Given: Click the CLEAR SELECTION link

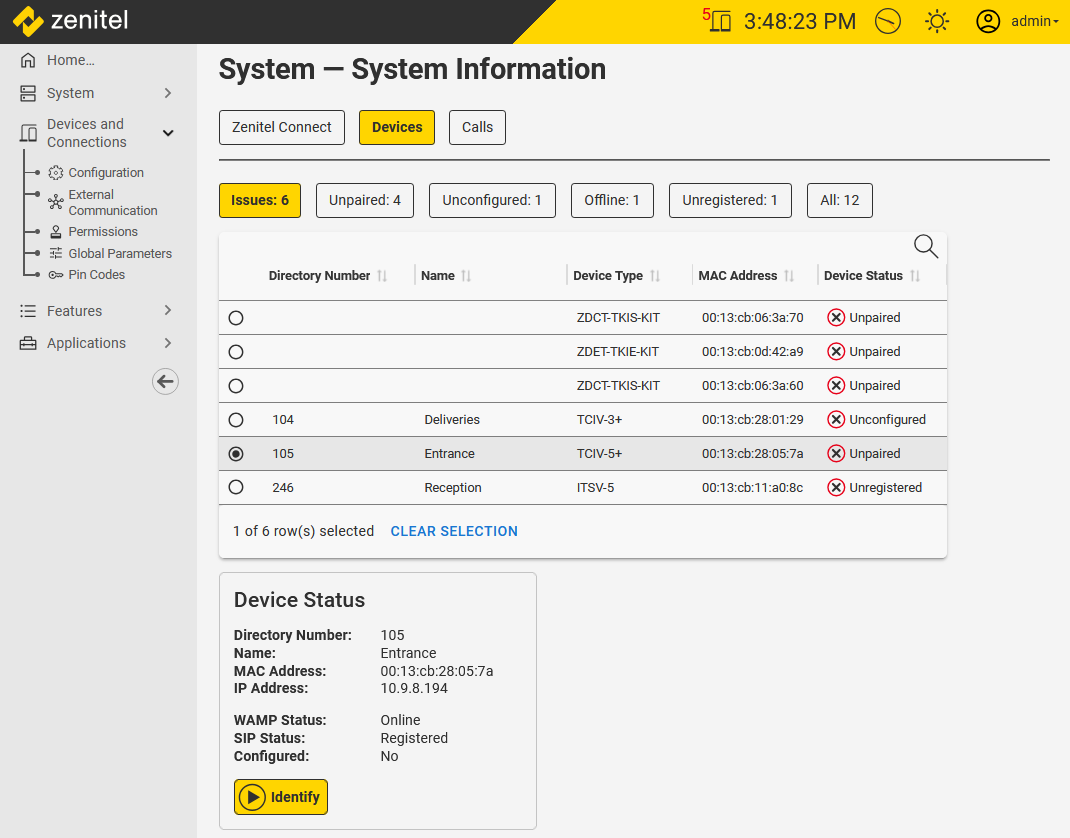Looking at the screenshot, I should (x=454, y=531).
